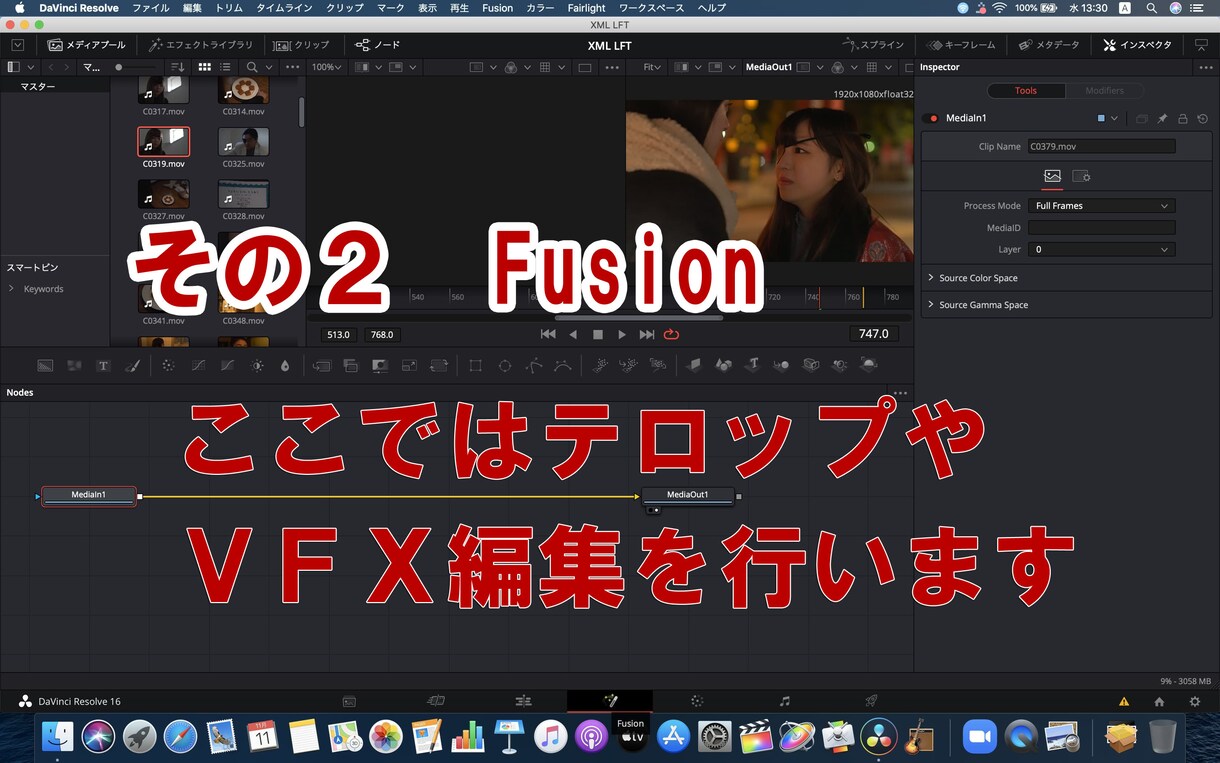
Task: Open Process Mode Full Frames dropdown
Action: pos(1101,205)
